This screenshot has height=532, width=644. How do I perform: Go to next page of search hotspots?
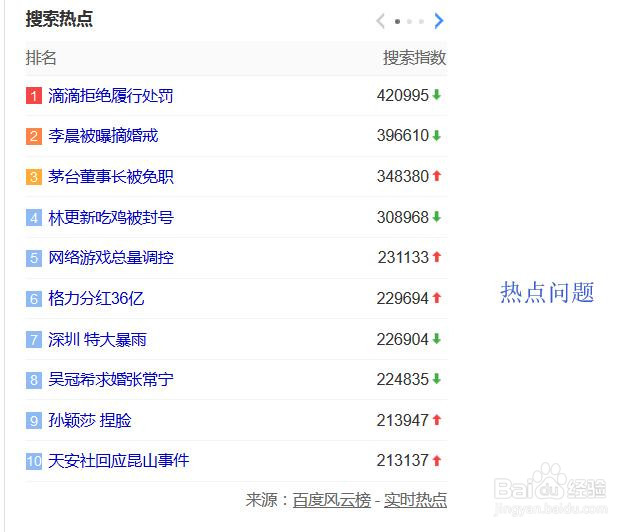(439, 21)
